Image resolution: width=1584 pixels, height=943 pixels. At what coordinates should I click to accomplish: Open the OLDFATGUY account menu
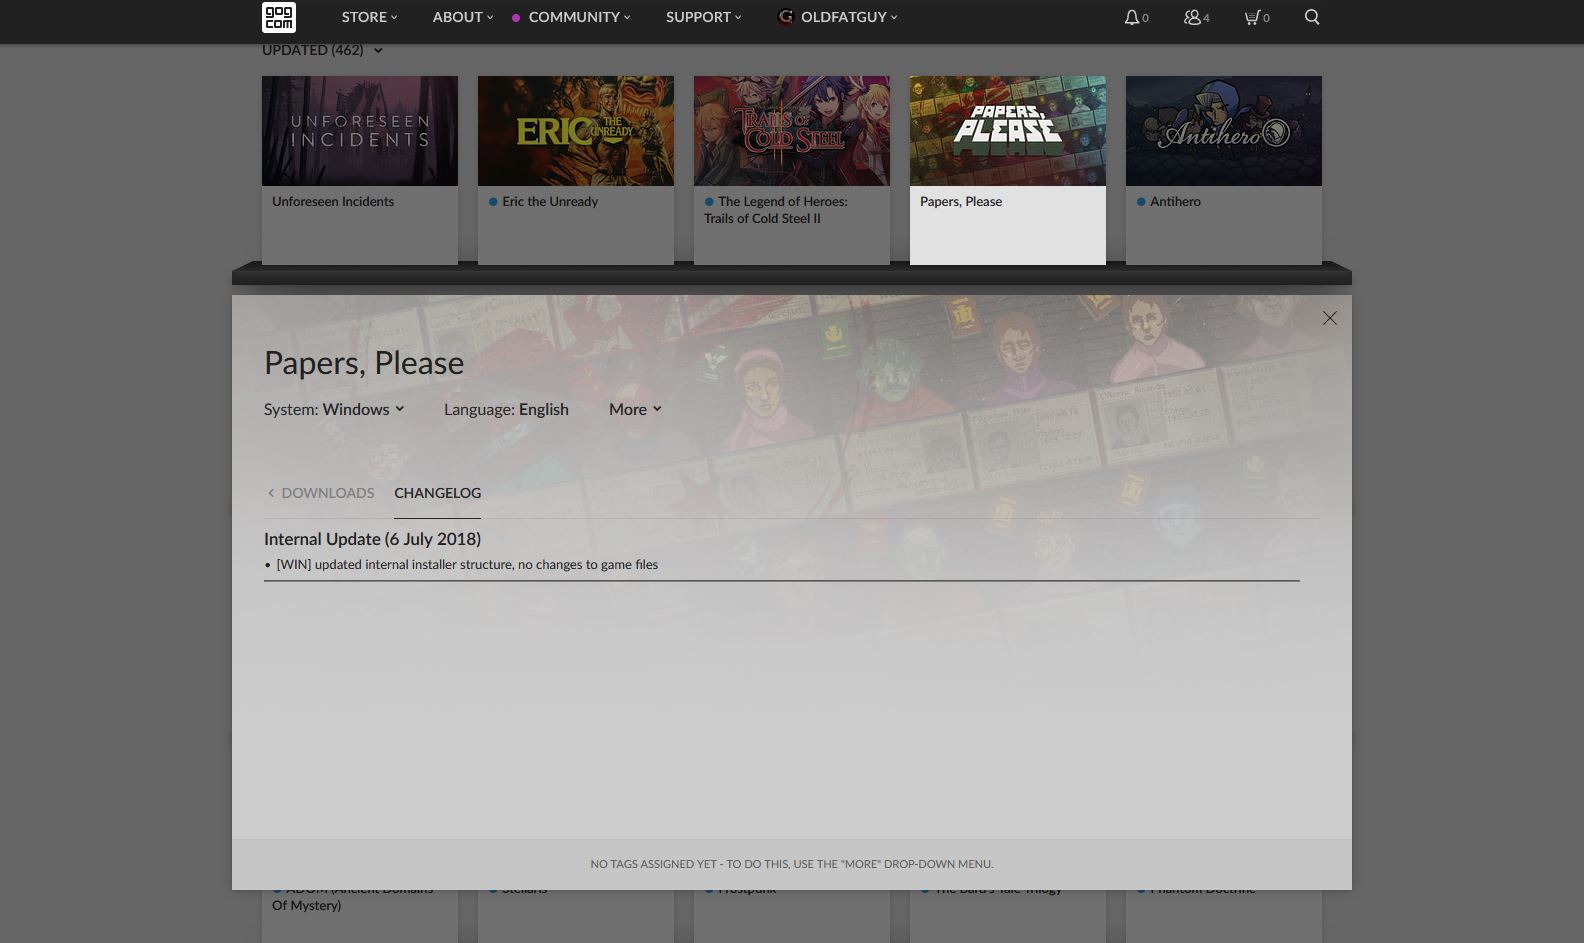849,17
